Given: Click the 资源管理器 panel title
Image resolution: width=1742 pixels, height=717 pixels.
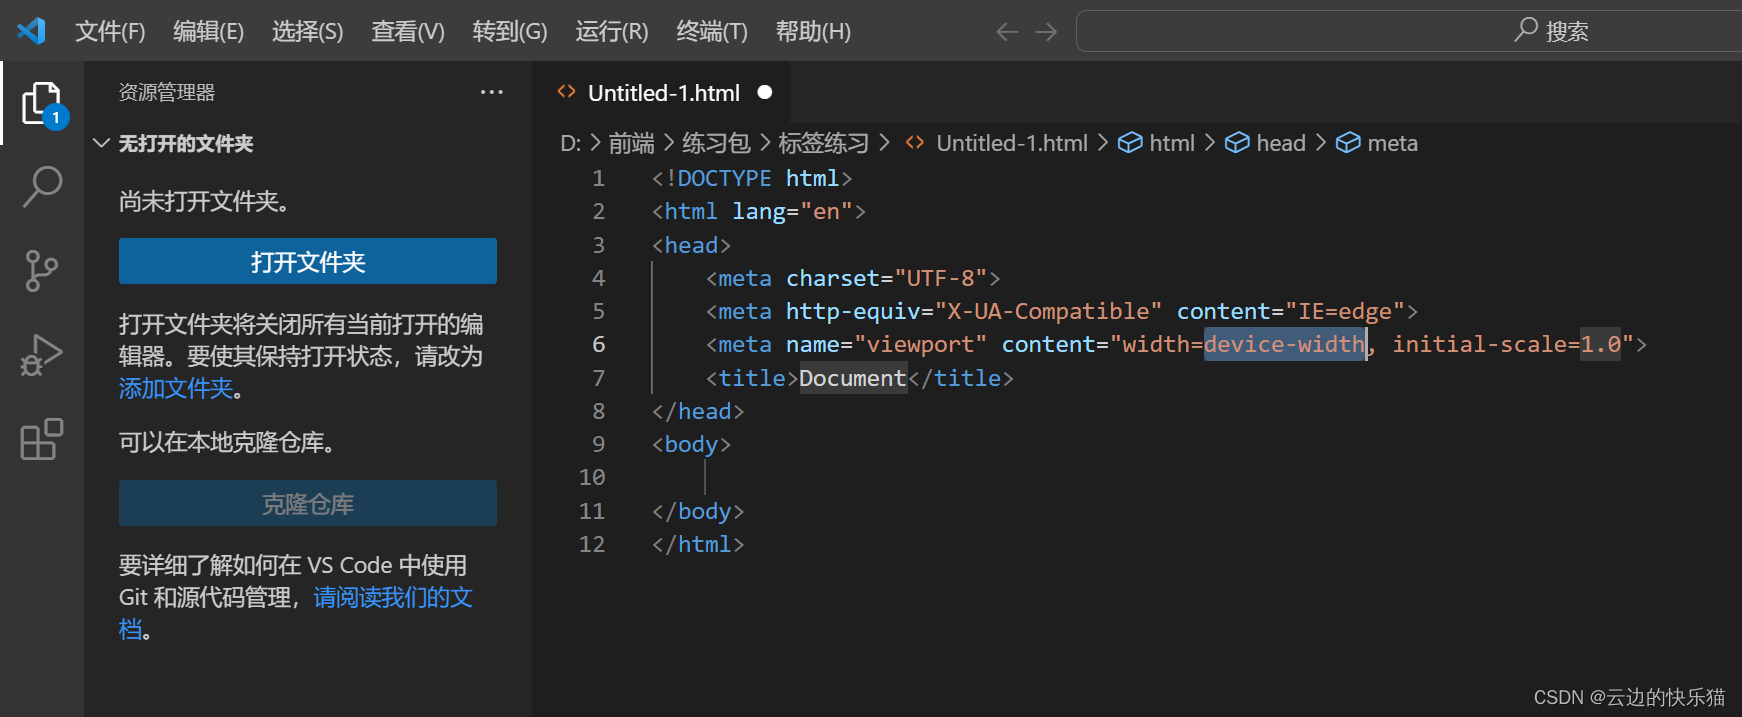Looking at the screenshot, I should click(x=167, y=92).
